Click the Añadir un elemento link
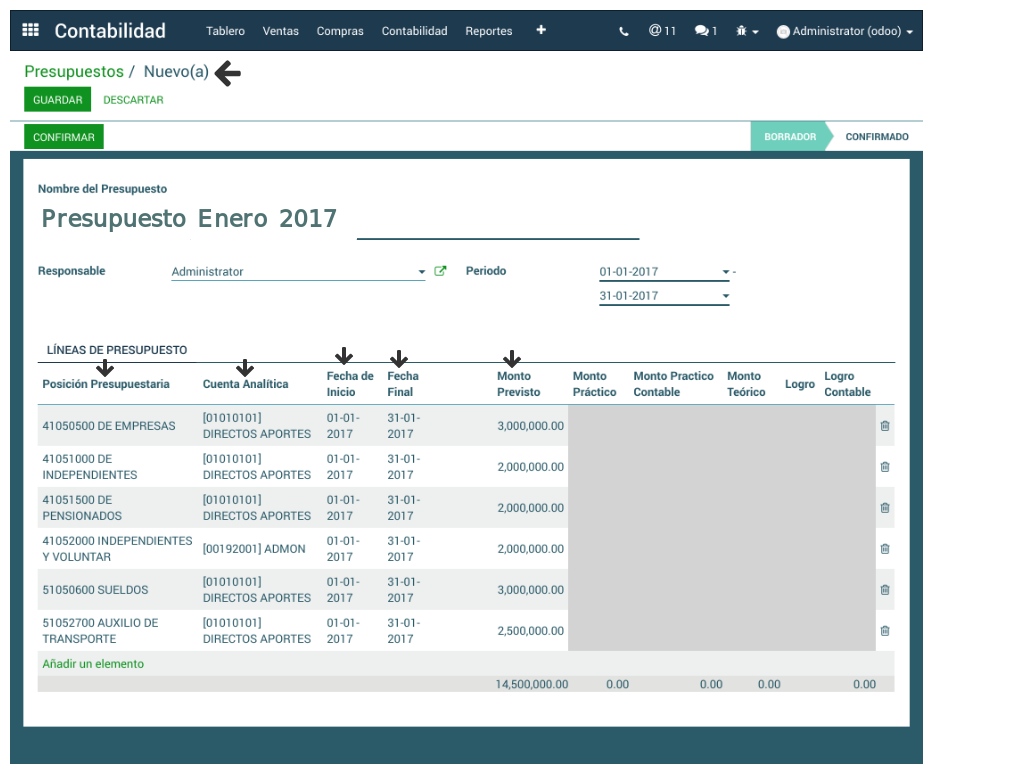Image resolution: width=1023 pixels, height=767 pixels. coord(93,664)
